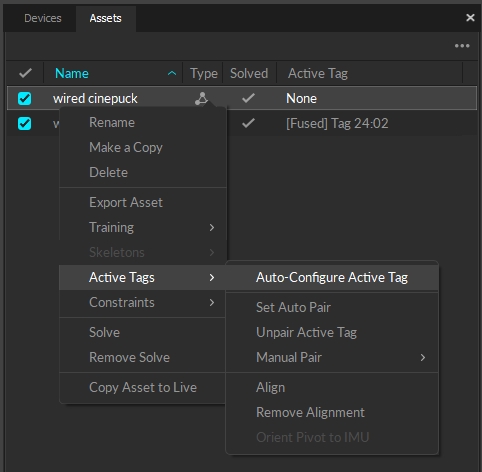Uncheck the second asset's checkbox
This screenshot has height=472, width=482.
tap(25, 124)
